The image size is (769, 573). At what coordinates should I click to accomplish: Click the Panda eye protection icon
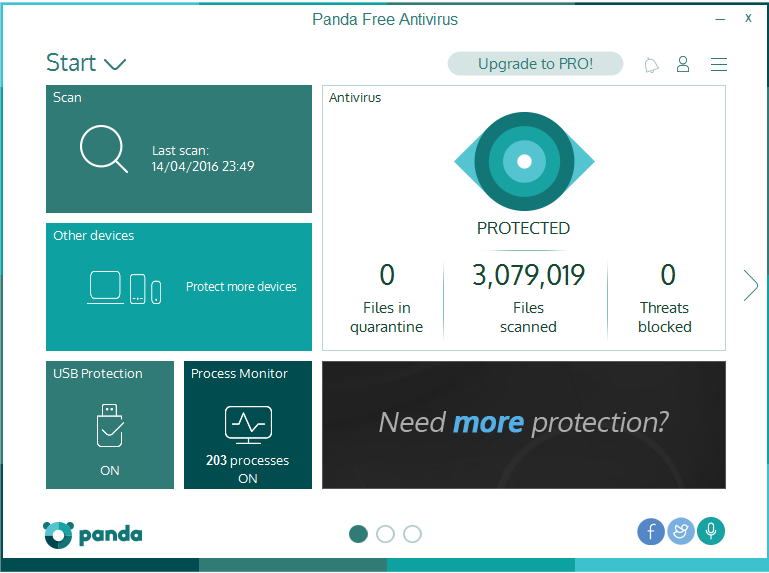pyautogui.click(x=524, y=160)
